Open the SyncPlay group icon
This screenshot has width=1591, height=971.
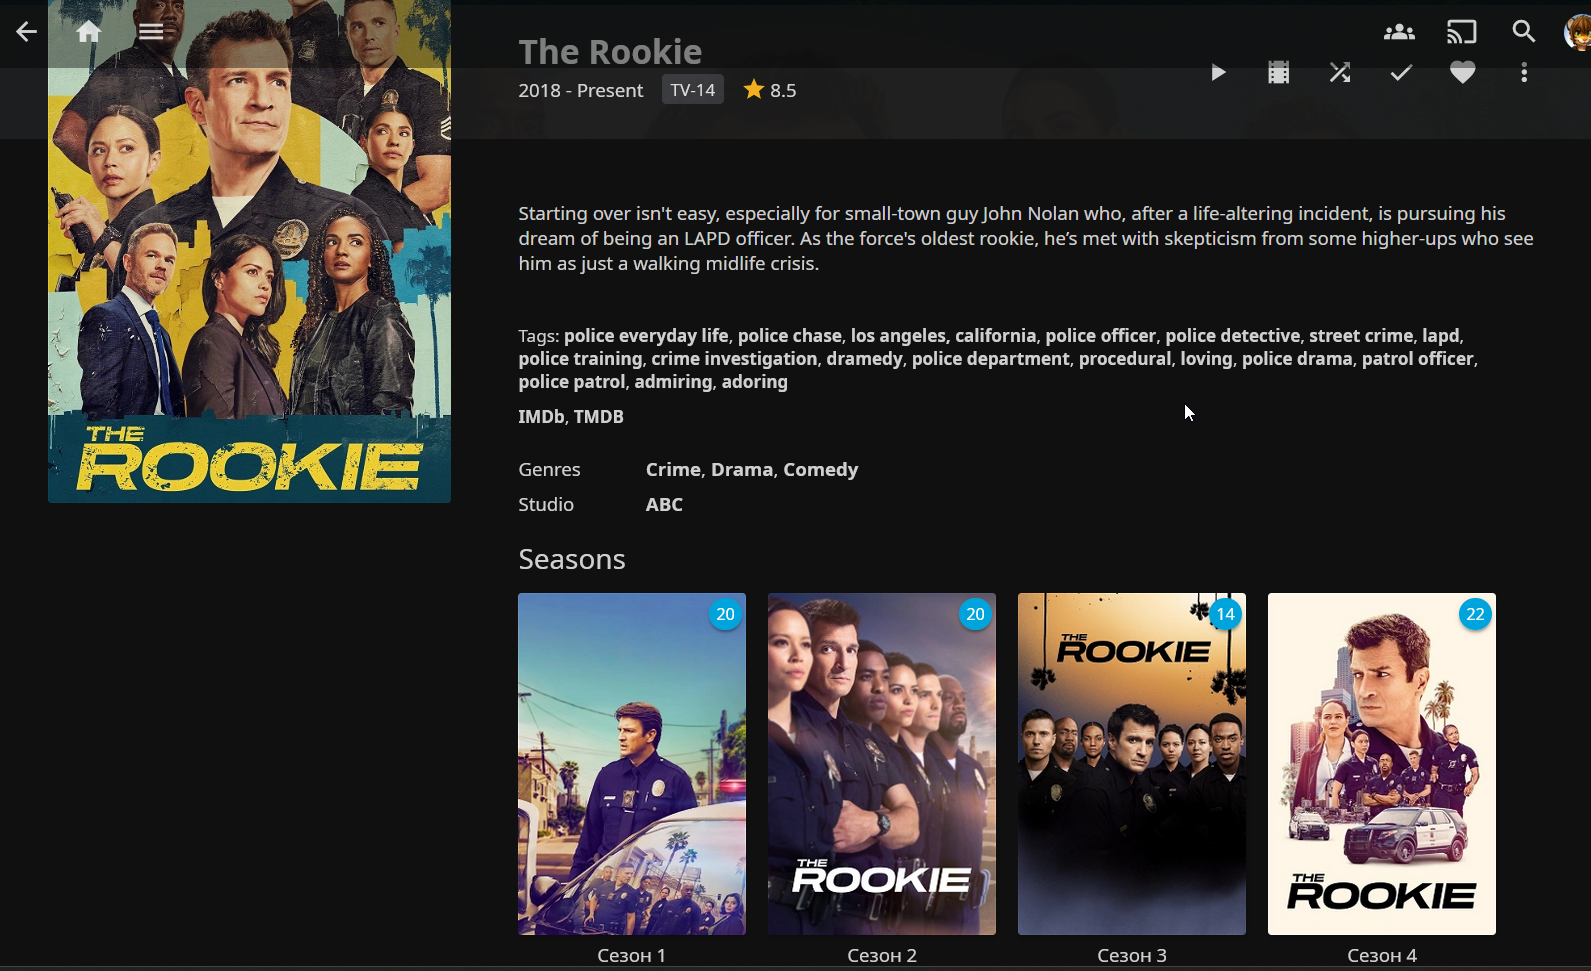point(1399,32)
